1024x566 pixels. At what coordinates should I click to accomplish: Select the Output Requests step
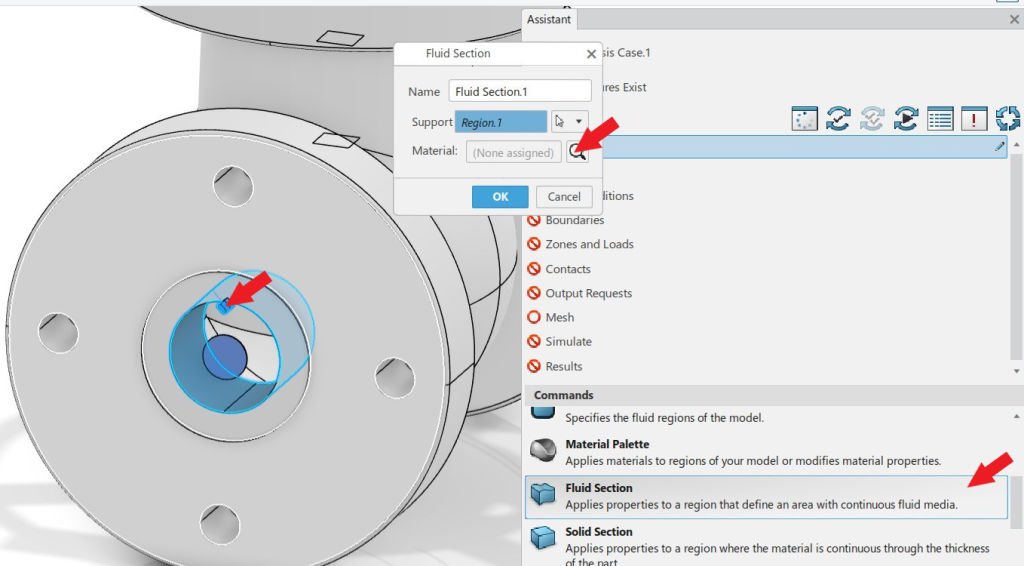pos(588,293)
